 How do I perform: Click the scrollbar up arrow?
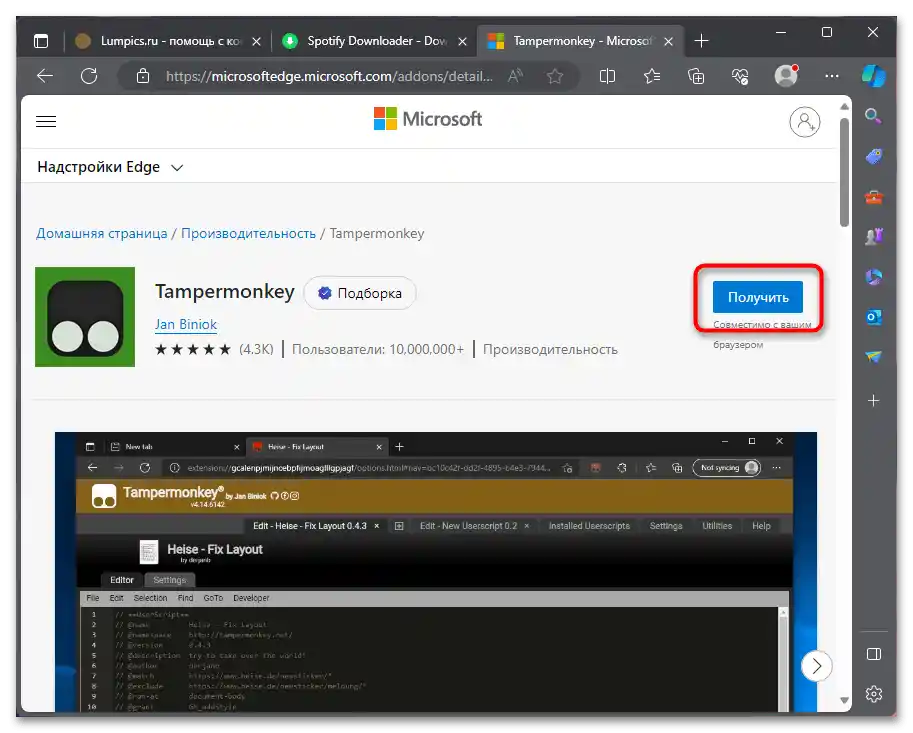click(x=844, y=107)
